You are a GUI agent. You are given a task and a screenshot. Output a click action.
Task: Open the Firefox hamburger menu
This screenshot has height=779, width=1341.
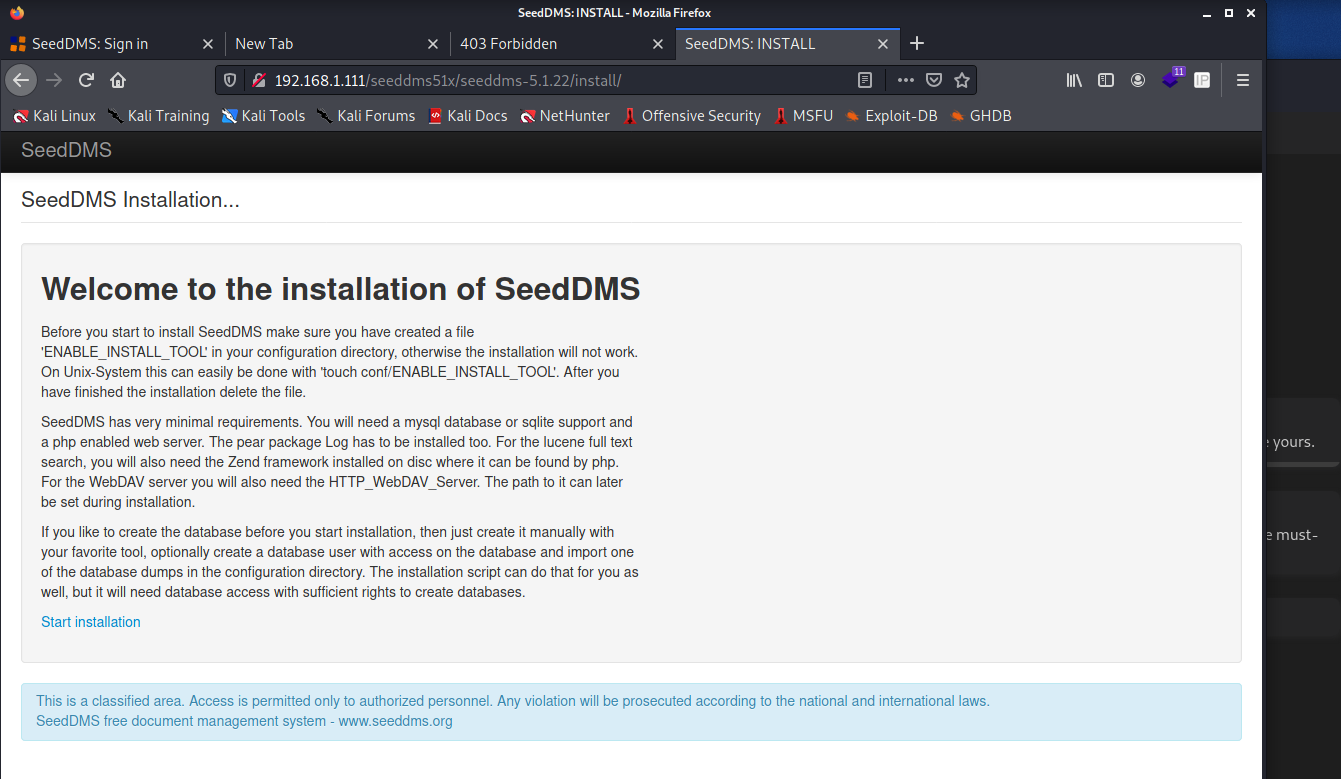(x=1243, y=80)
